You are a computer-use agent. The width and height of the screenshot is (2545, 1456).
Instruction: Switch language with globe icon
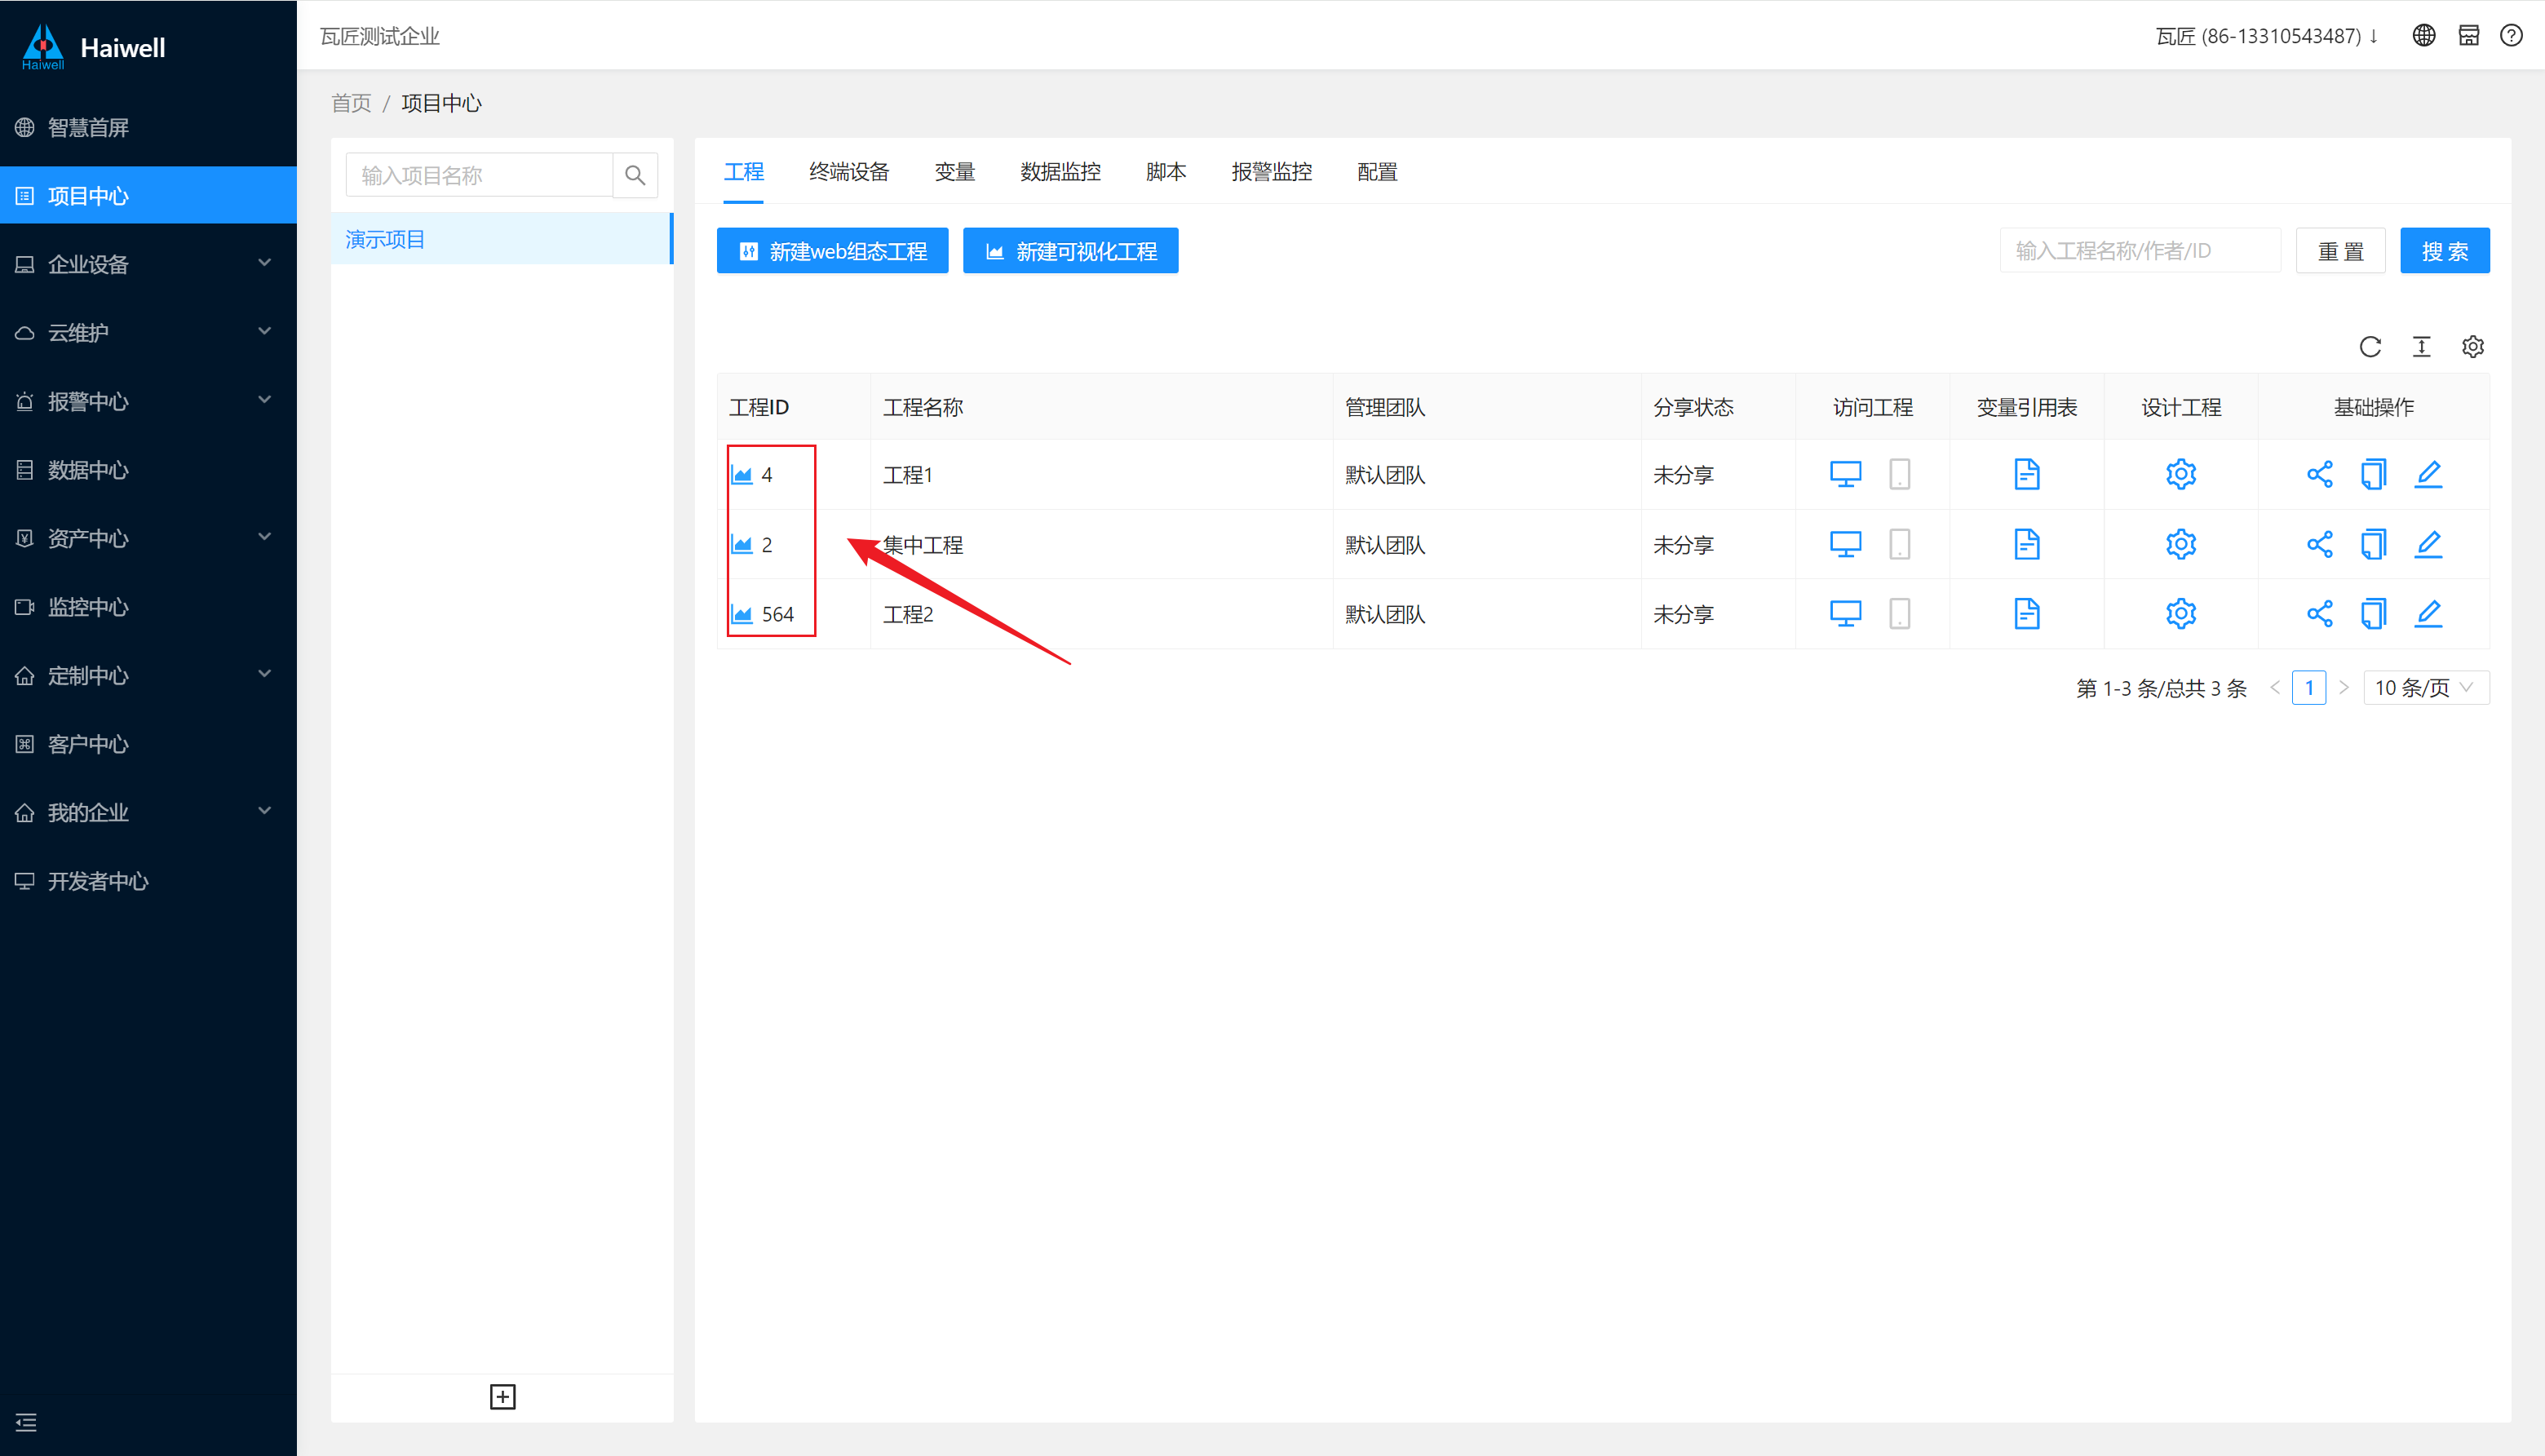coord(2424,35)
